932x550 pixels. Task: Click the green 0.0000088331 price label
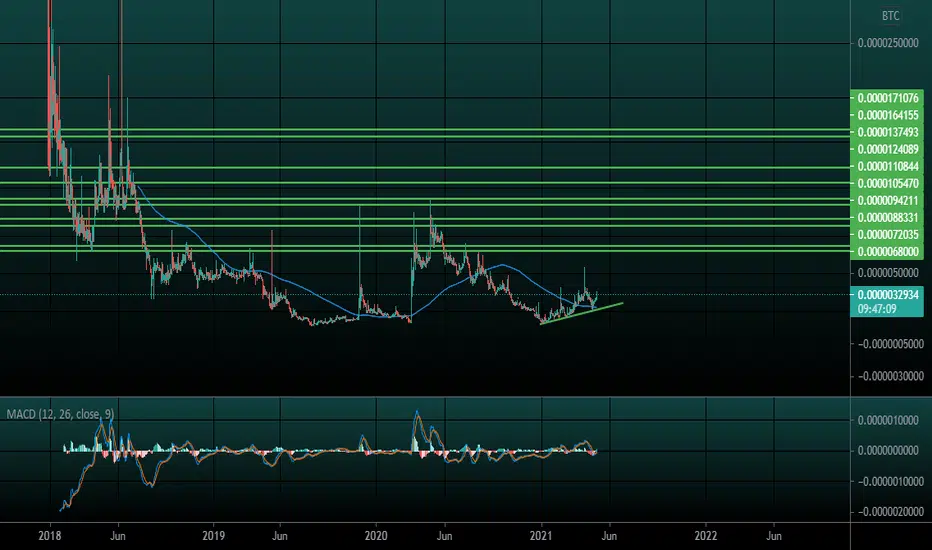click(x=888, y=218)
